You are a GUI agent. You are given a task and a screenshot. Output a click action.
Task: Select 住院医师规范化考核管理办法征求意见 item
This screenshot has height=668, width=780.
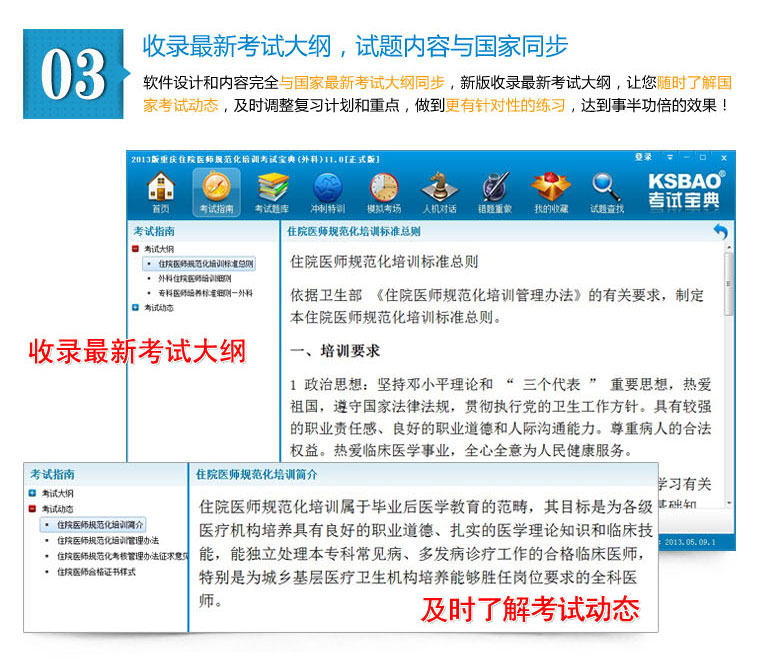(122, 556)
